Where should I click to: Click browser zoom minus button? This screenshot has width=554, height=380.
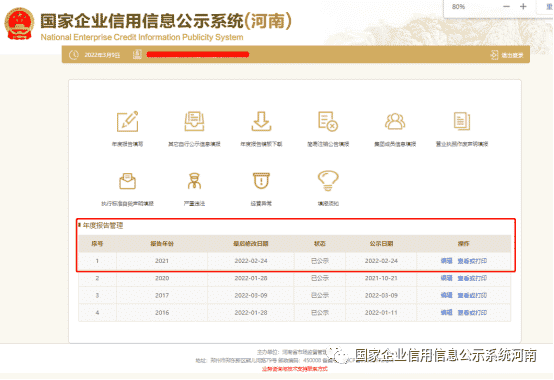(506, 6)
